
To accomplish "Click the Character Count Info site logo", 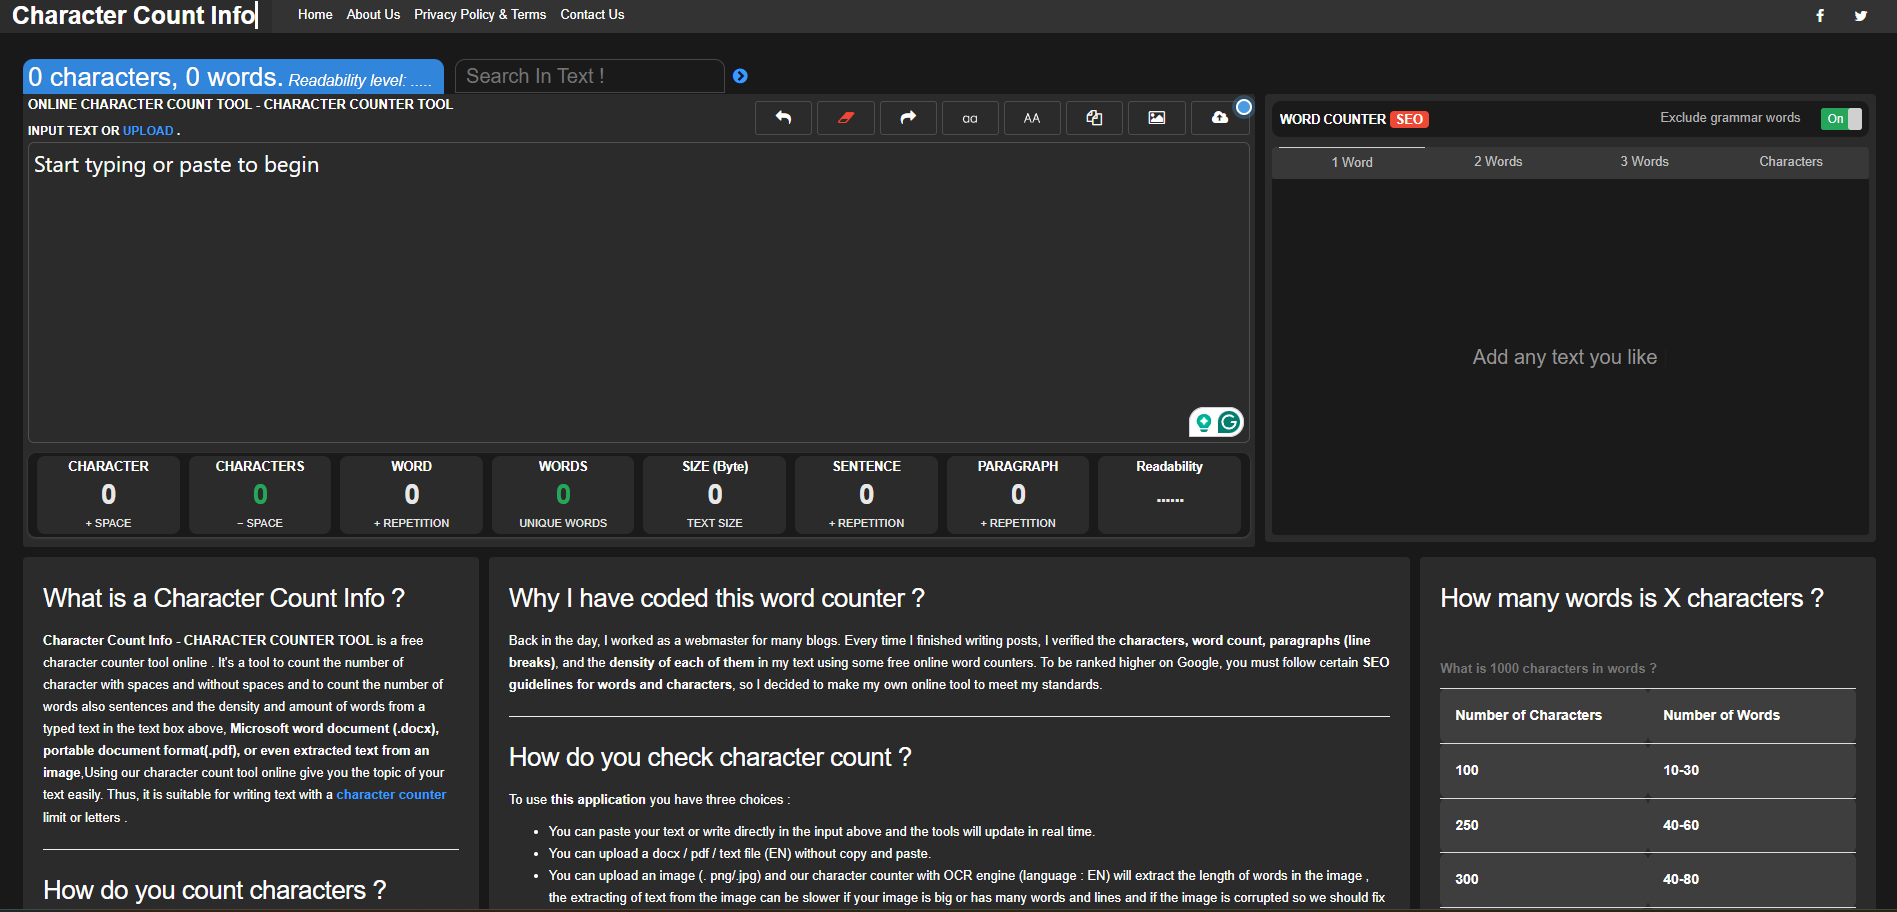I will point(133,15).
